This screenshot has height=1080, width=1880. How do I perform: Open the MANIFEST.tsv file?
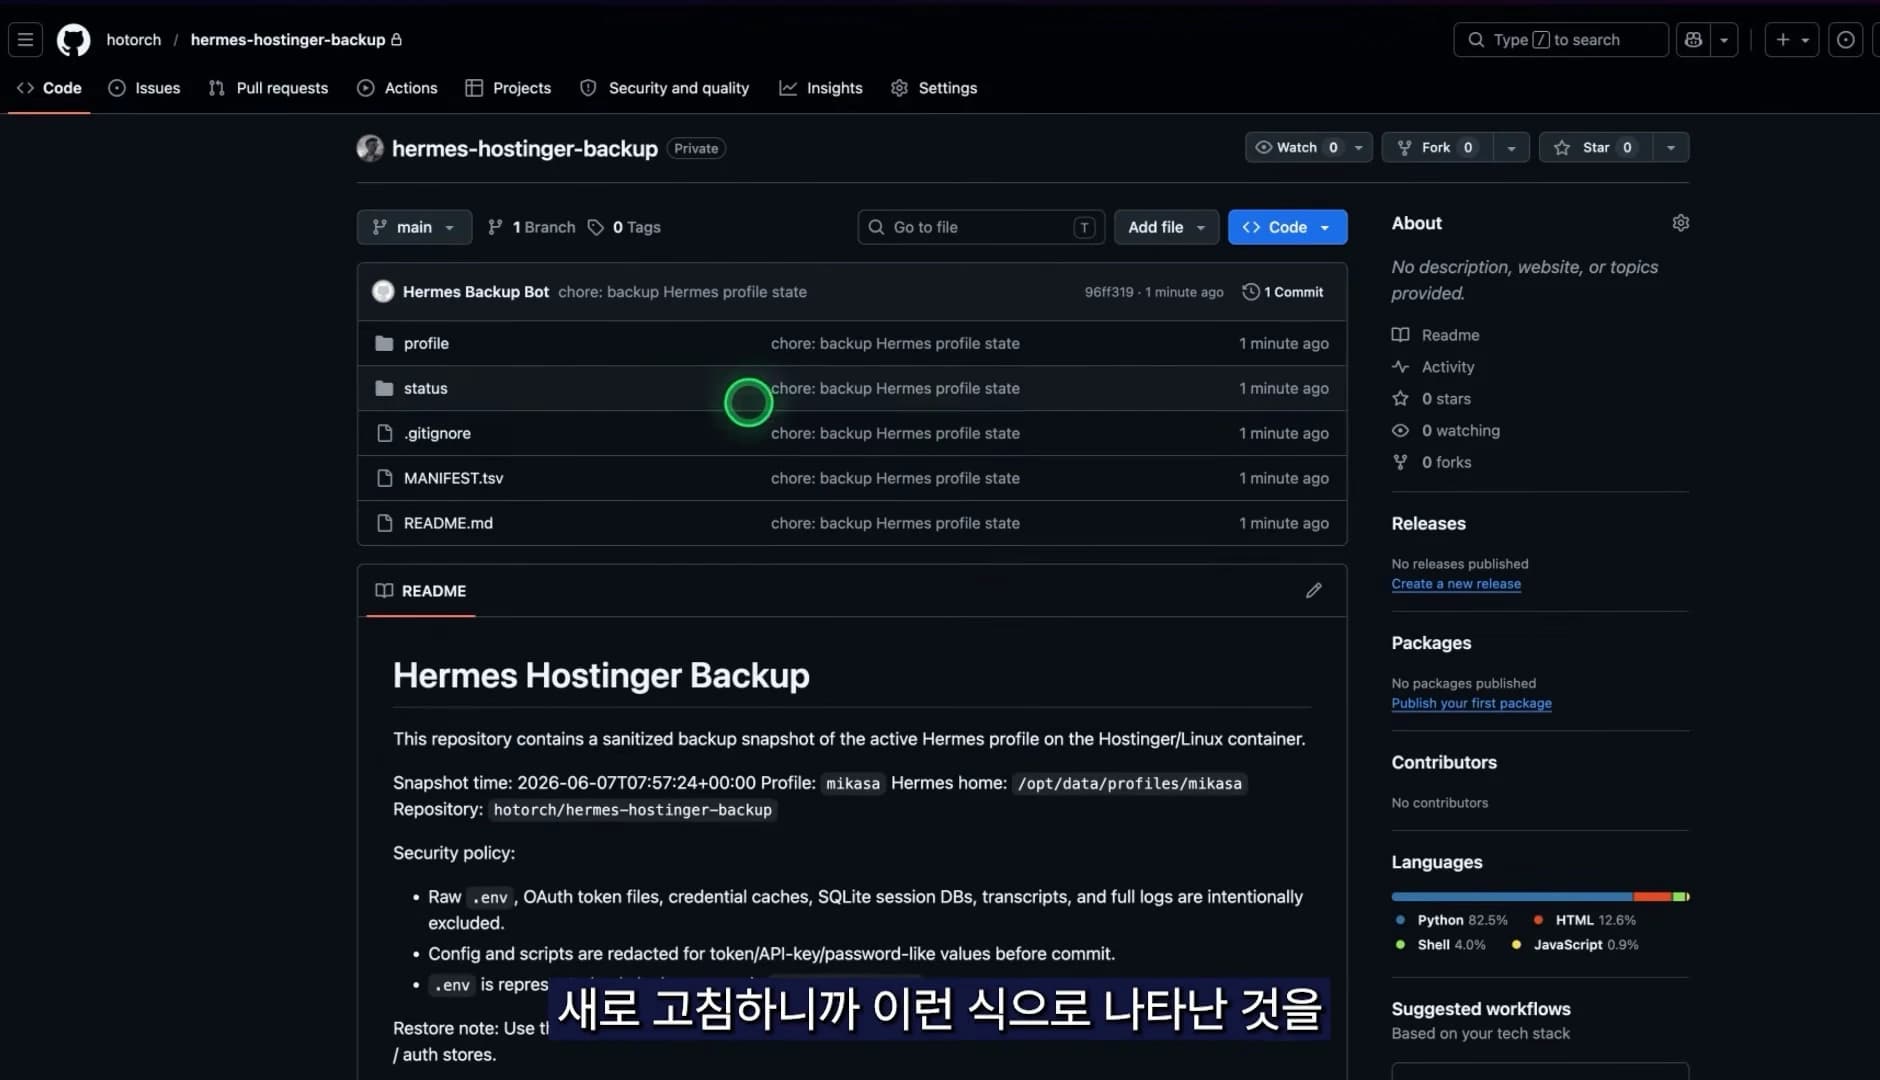point(453,478)
